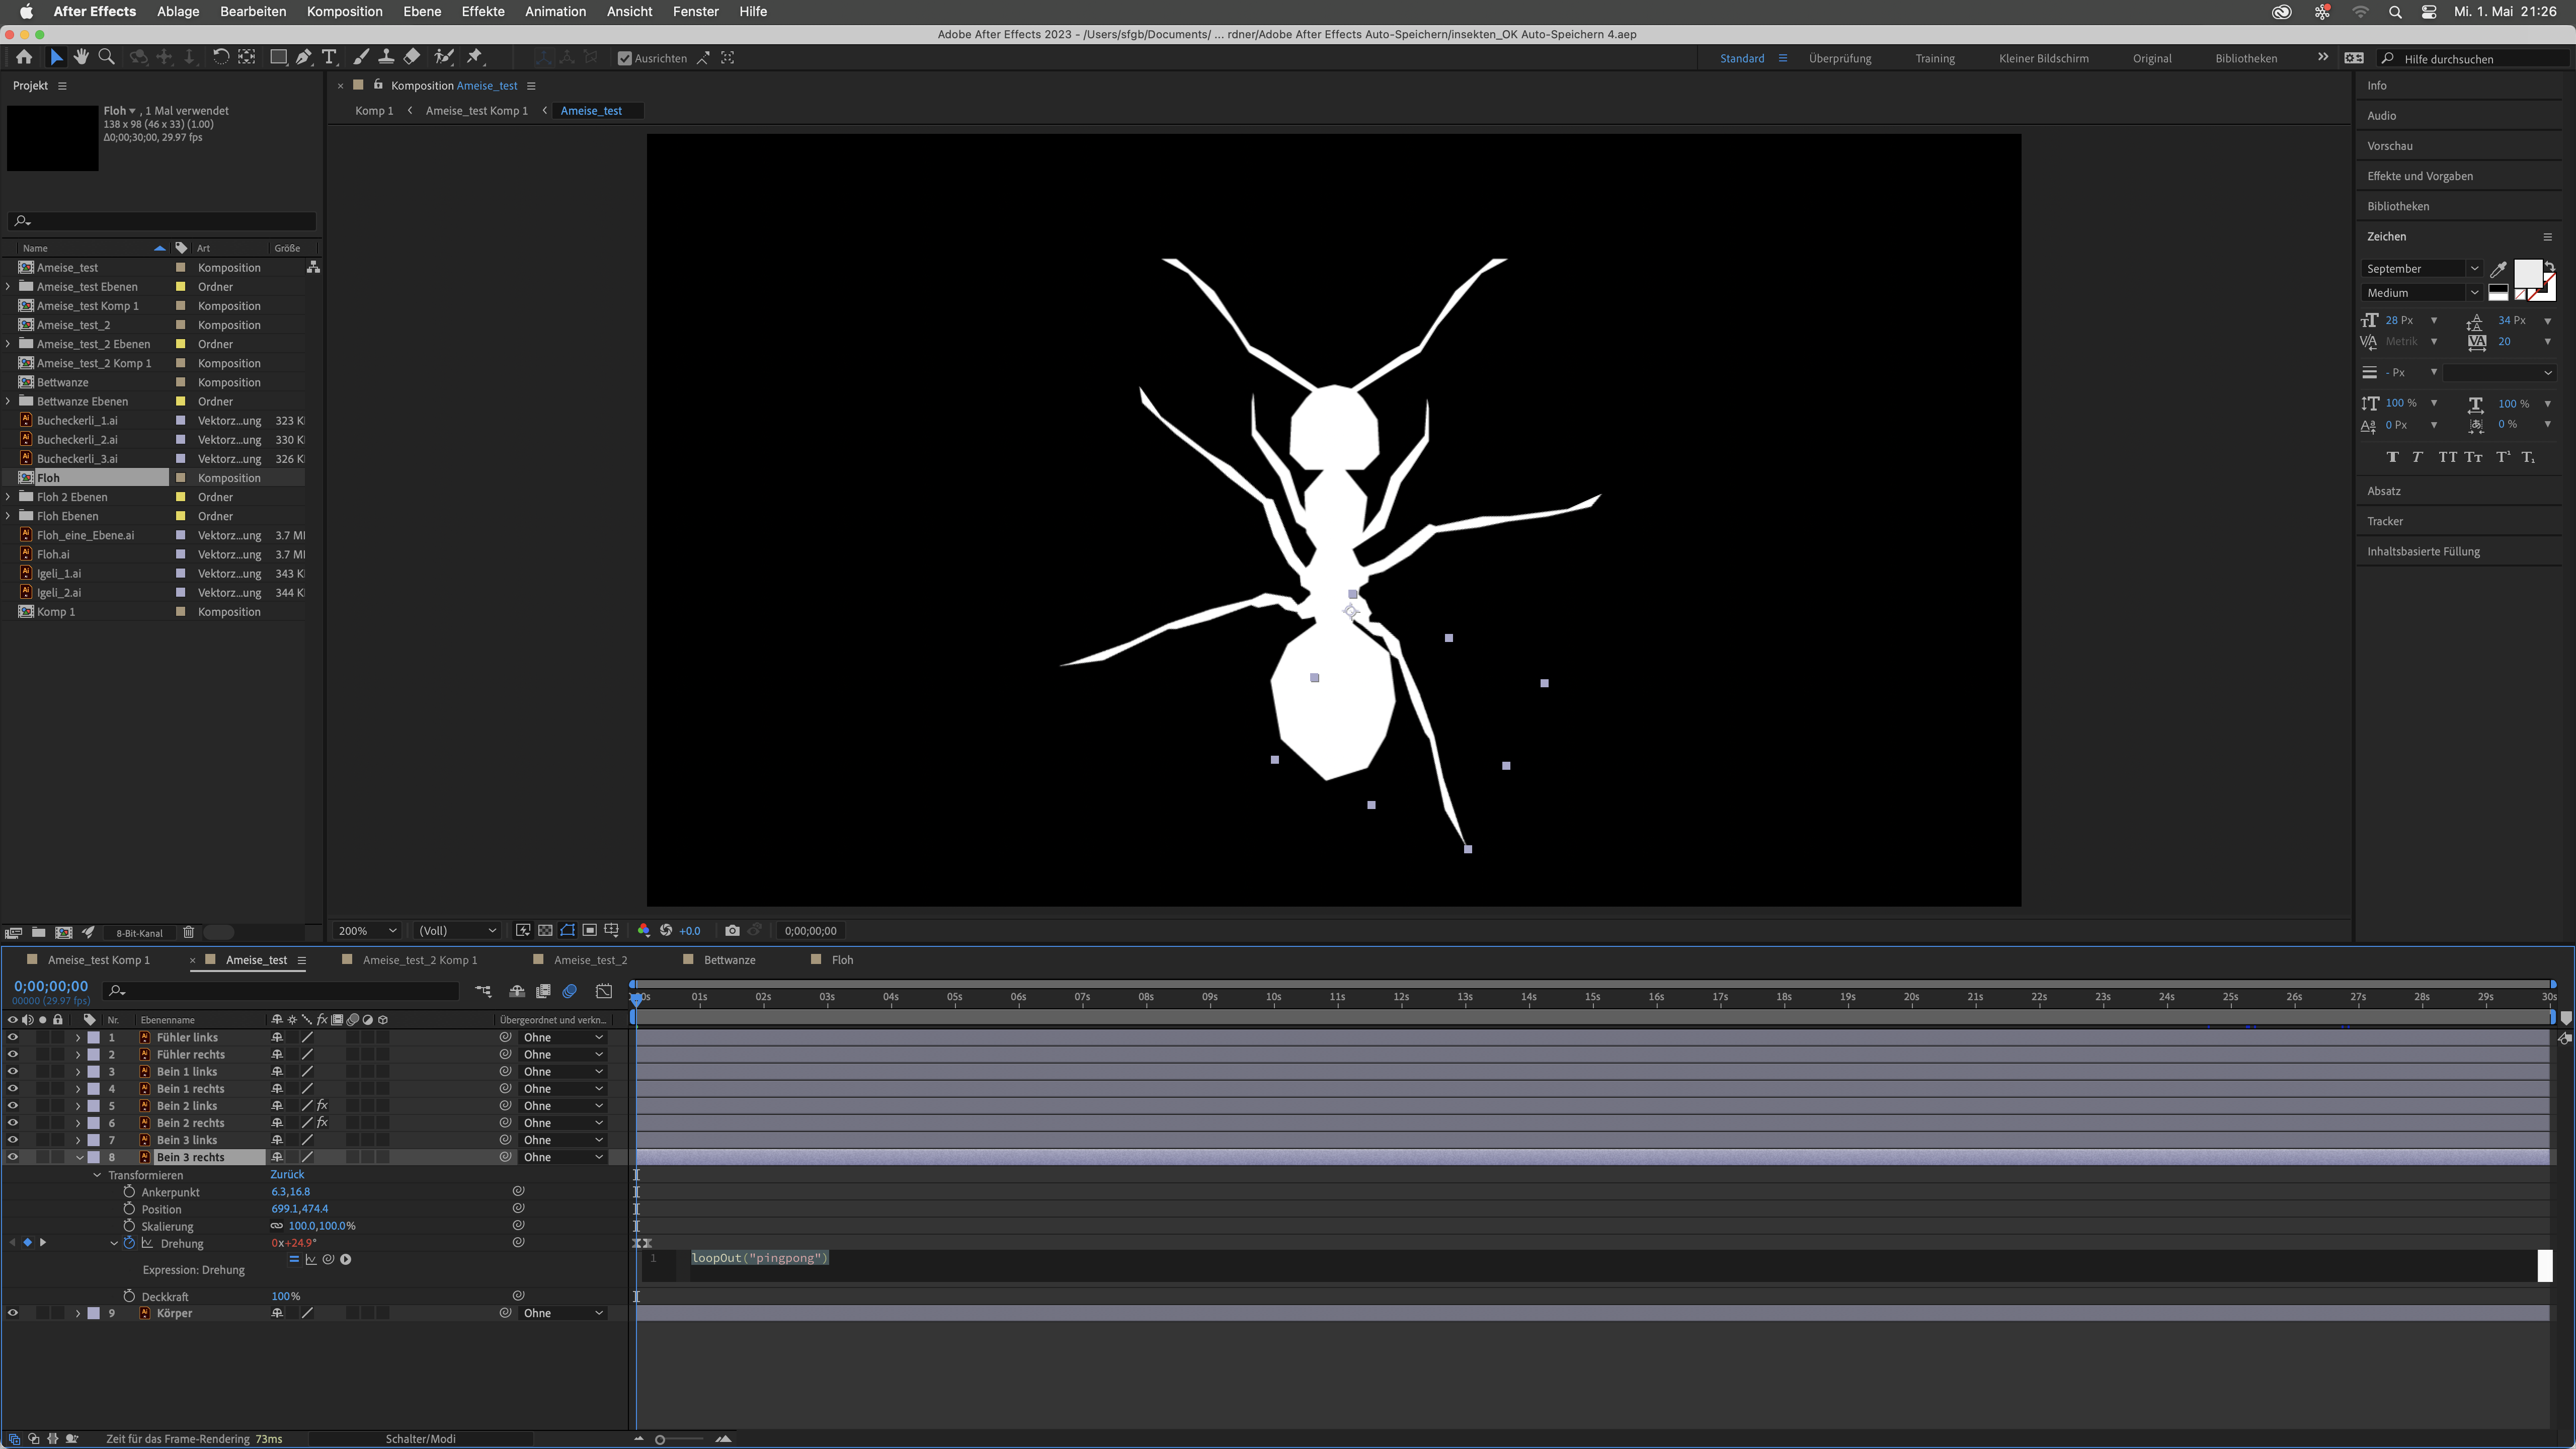Screen dimensions: 2576x1449
Task: Open the 200% magnification dropdown
Action: (x=367, y=930)
